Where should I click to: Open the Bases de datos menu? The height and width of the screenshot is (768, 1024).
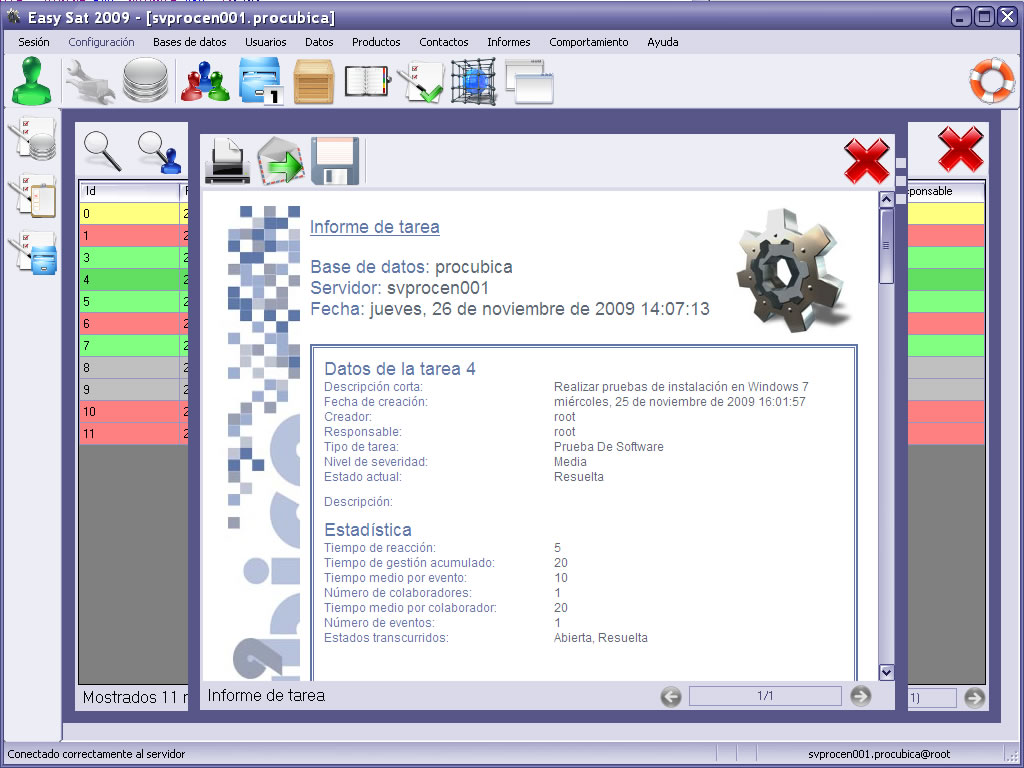coord(190,42)
